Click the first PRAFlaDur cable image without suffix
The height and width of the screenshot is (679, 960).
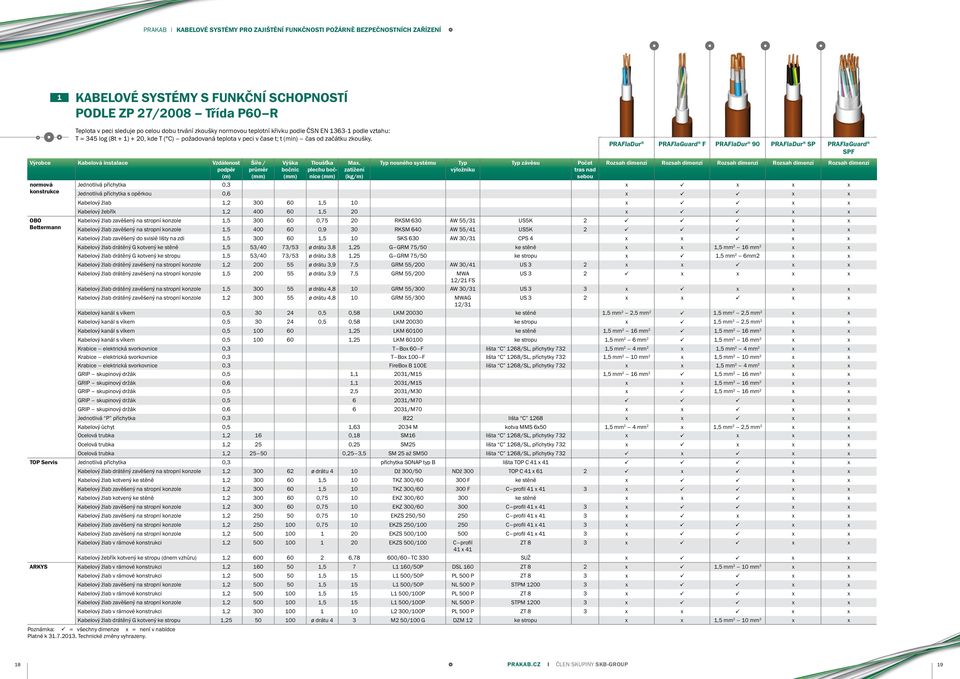pyautogui.click(x=626, y=96)
